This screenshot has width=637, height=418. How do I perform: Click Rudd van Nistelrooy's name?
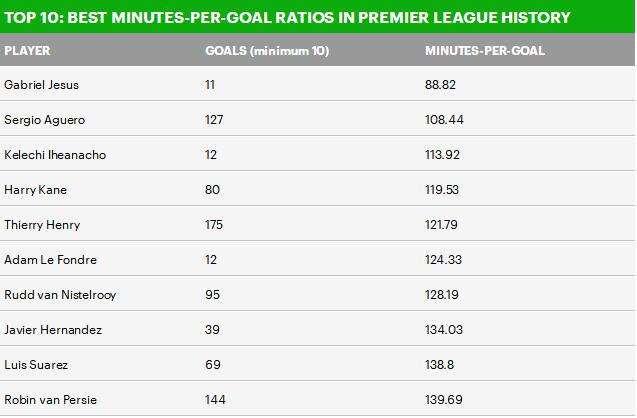(56, 295)
